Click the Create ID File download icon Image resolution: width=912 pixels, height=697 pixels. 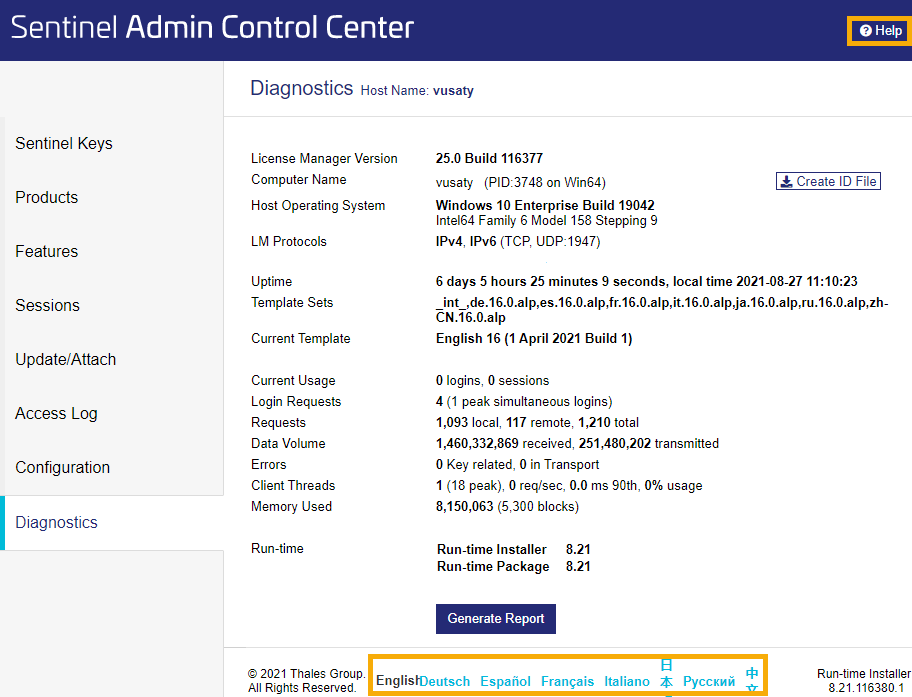coord(787,181)
